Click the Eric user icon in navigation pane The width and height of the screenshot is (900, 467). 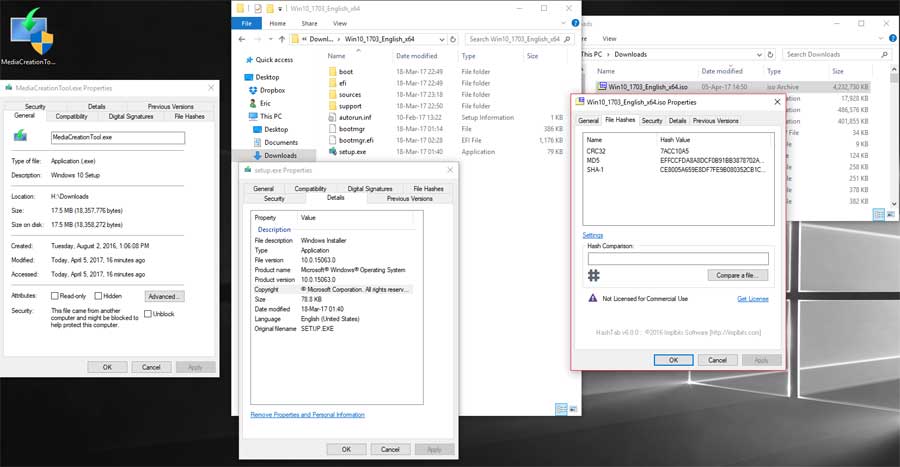[253, 103]
